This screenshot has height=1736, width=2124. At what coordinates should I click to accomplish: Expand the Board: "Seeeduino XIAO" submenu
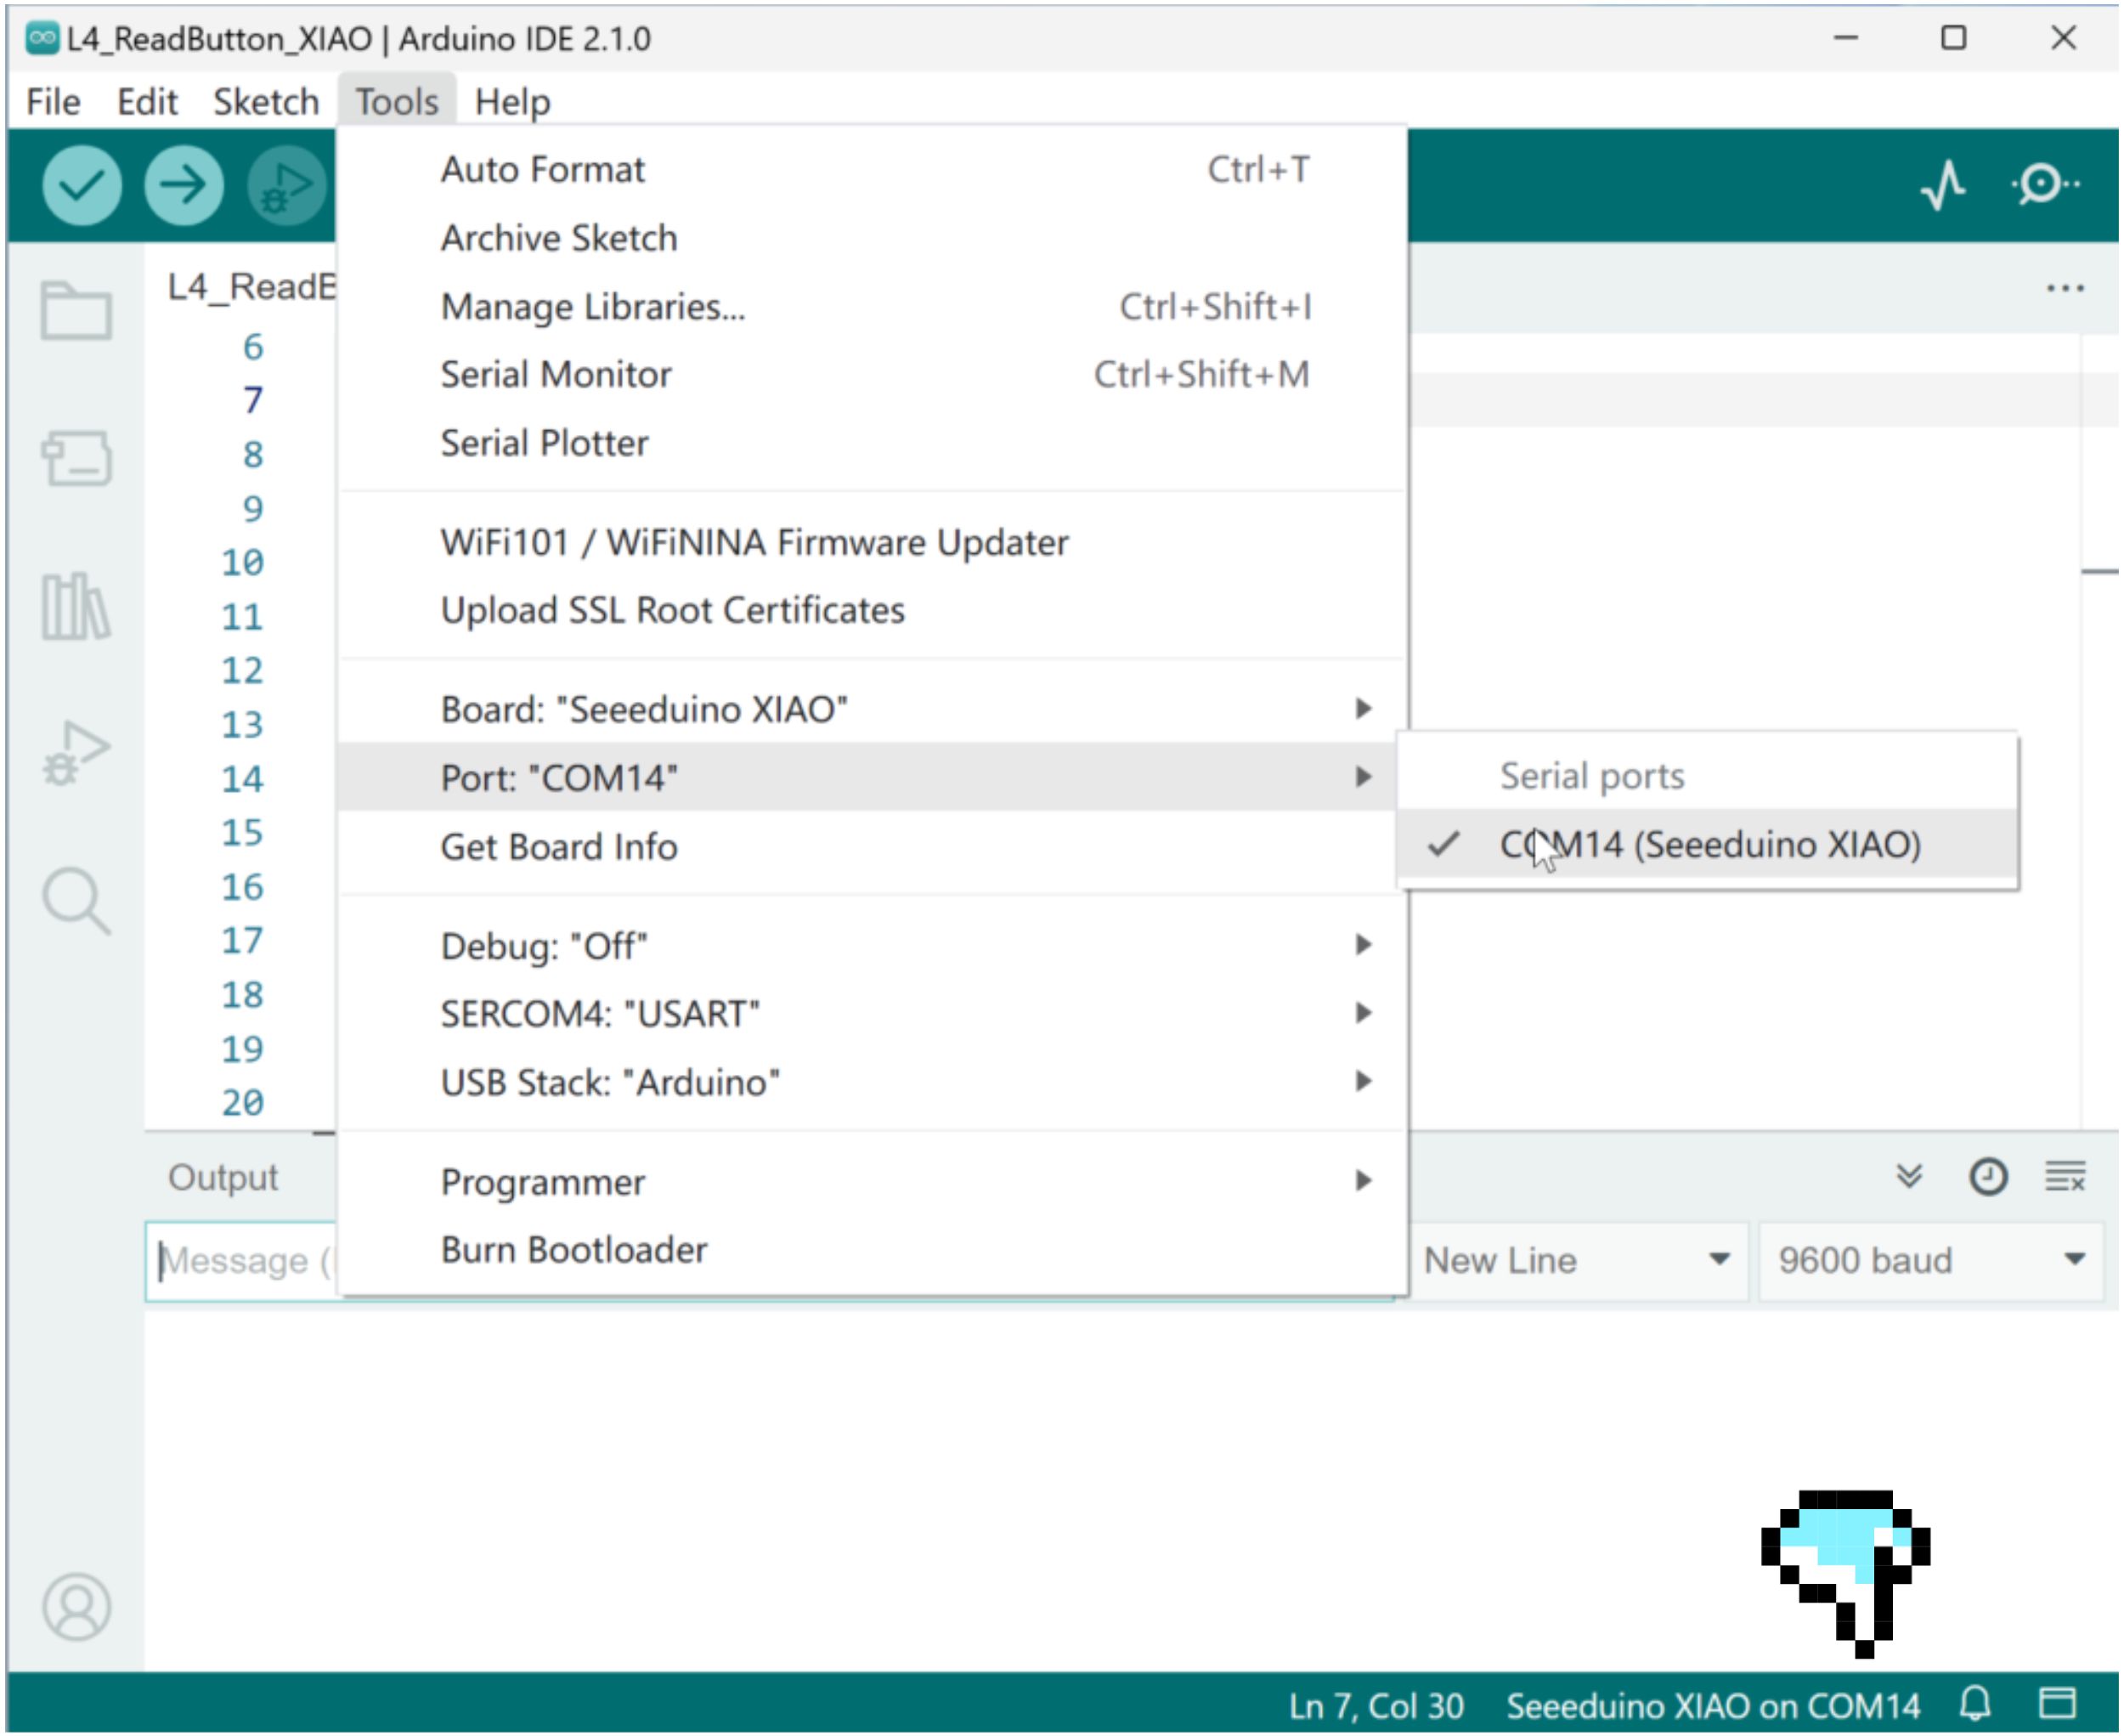pos(872,709)
